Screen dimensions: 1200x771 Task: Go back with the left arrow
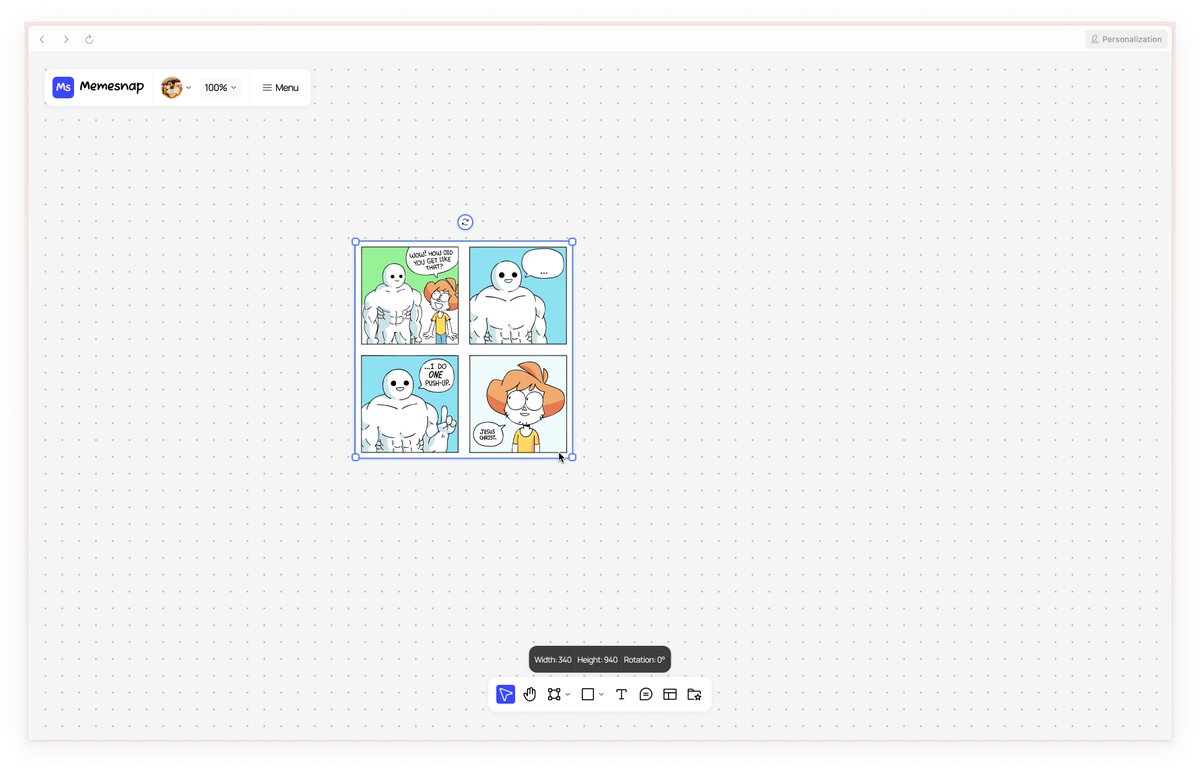pos(42,40)
